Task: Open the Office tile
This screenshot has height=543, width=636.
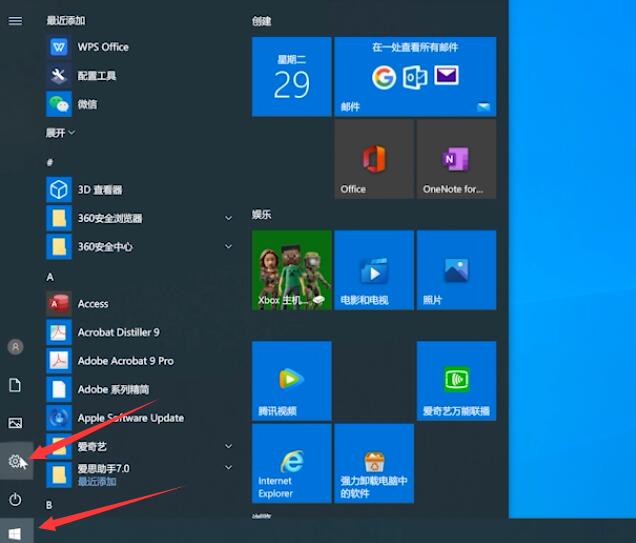Action: 374,159
